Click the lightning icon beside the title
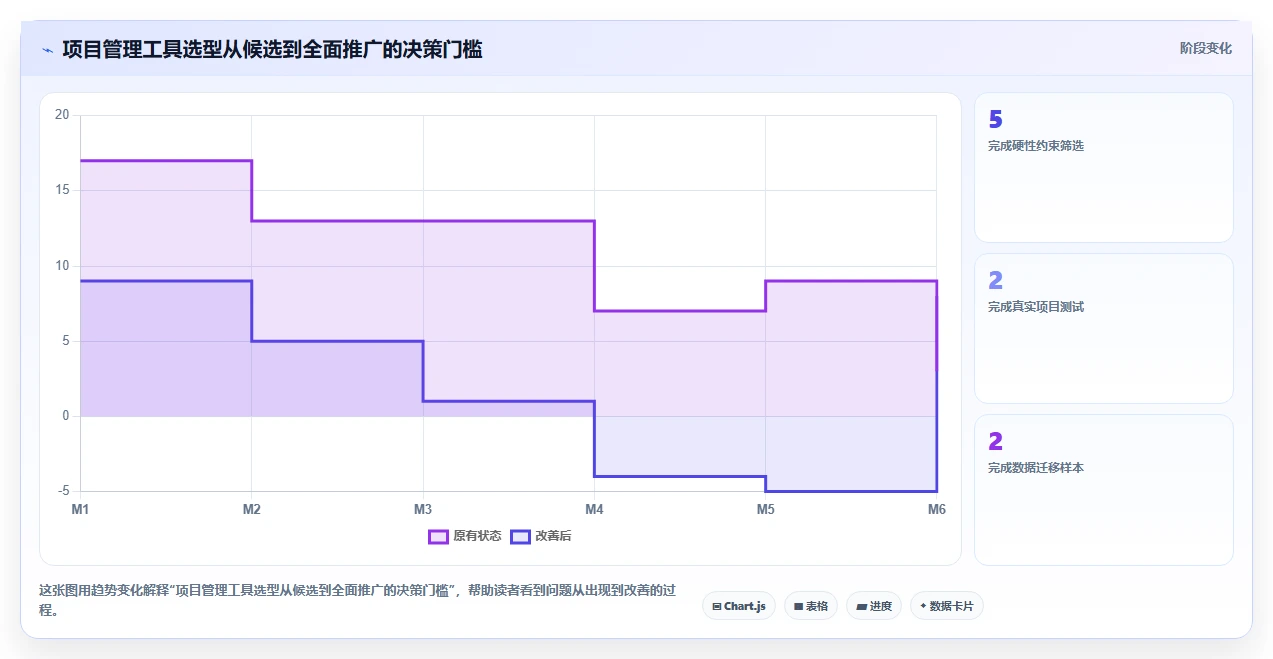1273x659 pixels. [47, 49]
